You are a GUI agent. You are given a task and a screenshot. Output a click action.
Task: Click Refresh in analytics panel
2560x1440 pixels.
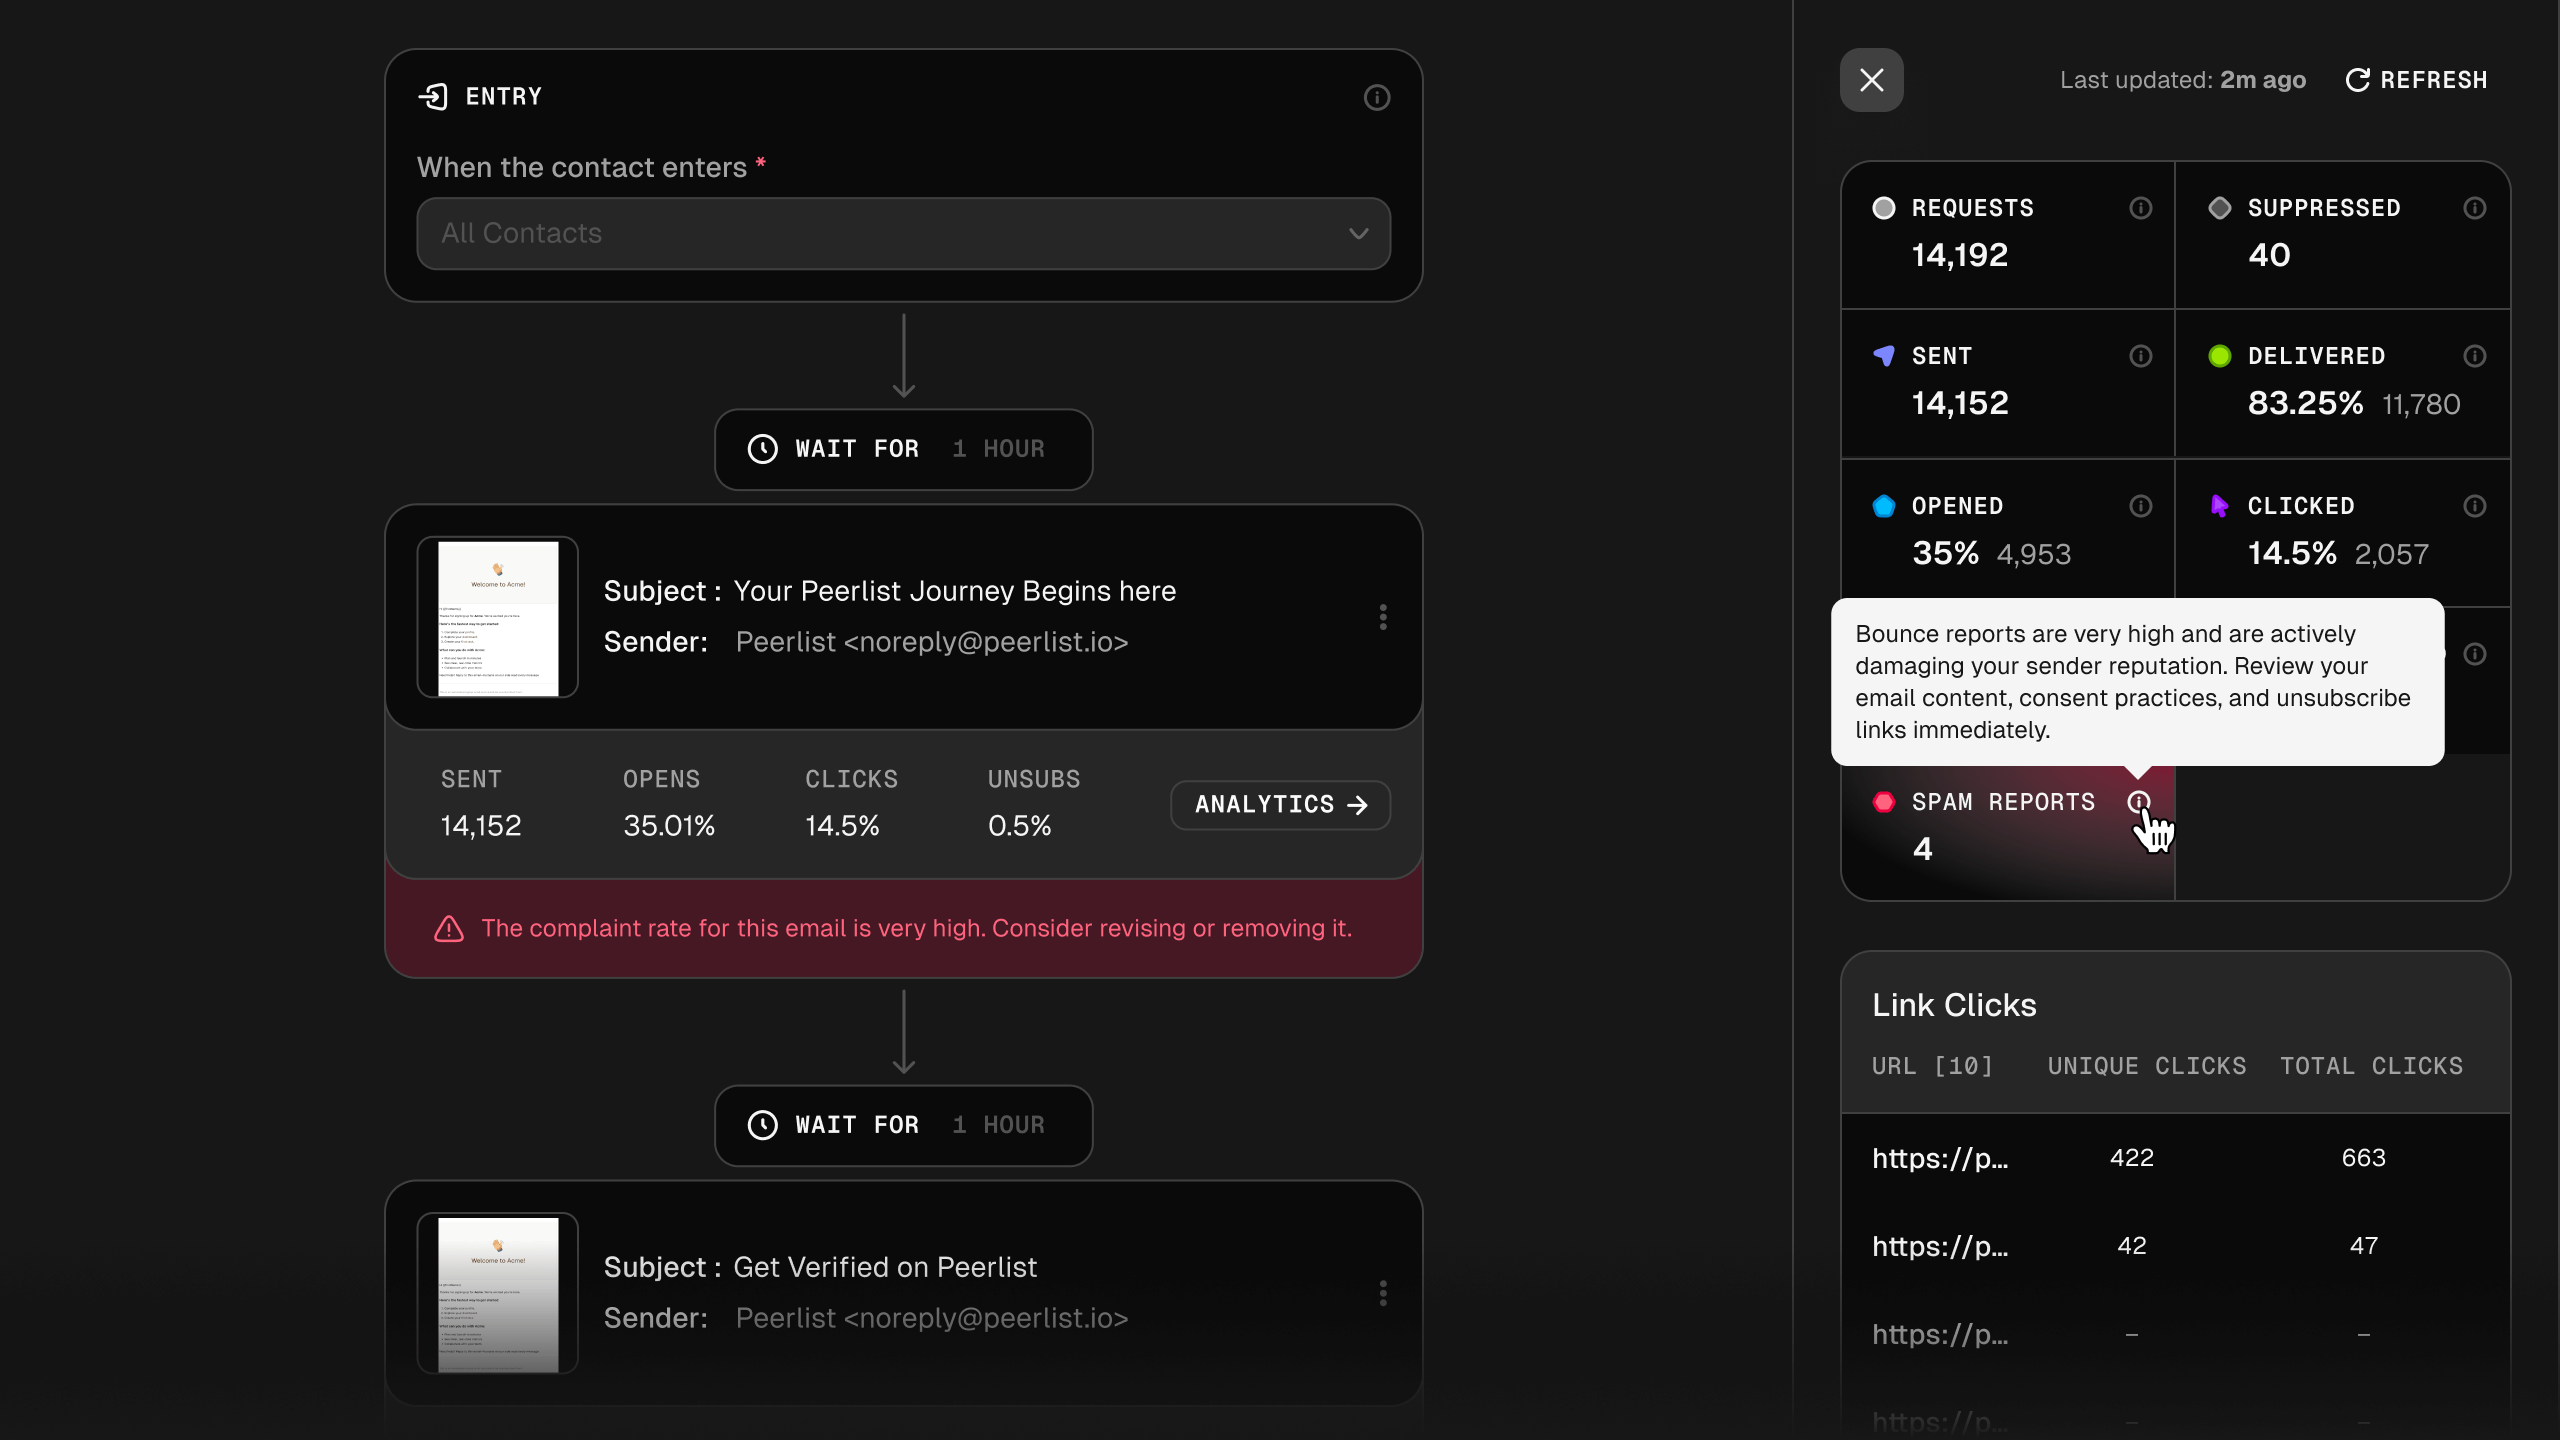2416,80
